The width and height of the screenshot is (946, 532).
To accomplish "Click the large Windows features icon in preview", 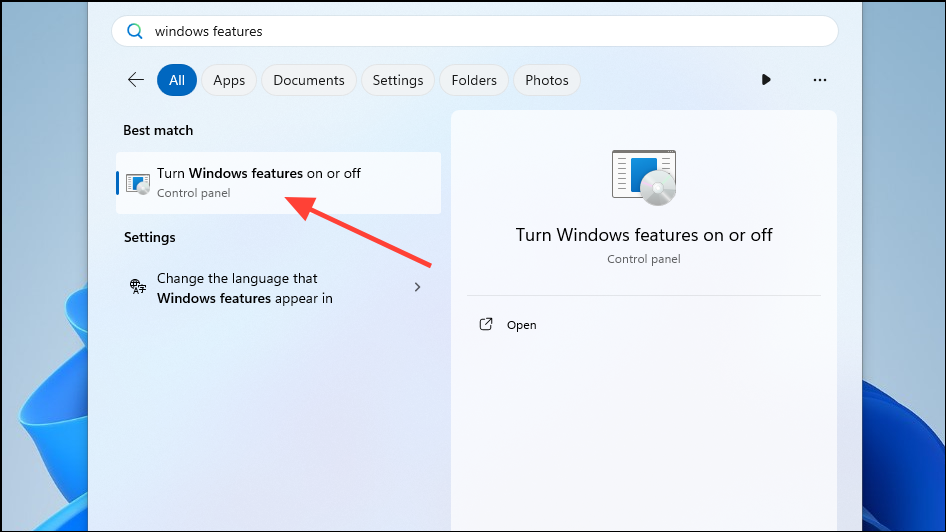I will click(644, 177).
